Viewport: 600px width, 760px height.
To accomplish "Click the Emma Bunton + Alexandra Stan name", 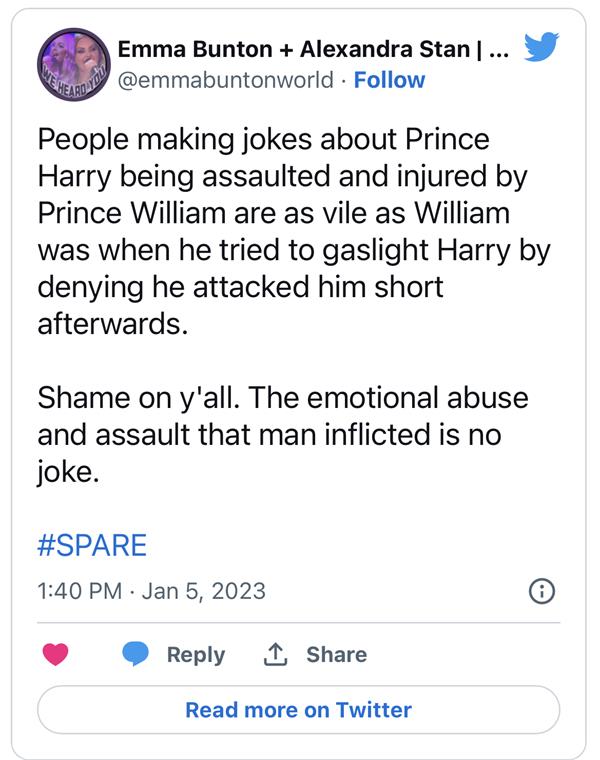I will click(x=302, y=49).
